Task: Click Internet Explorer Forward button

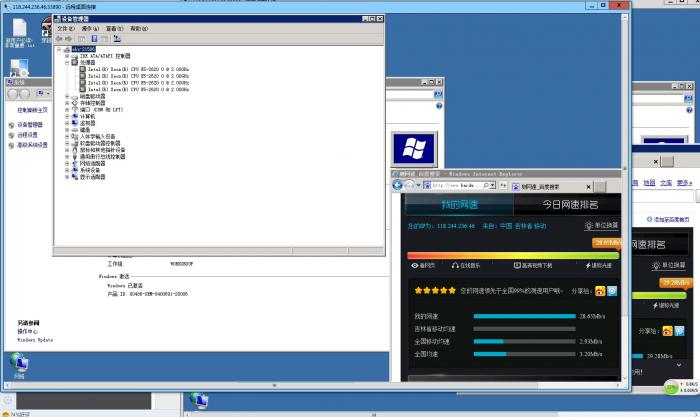Action: pos(409,185)
